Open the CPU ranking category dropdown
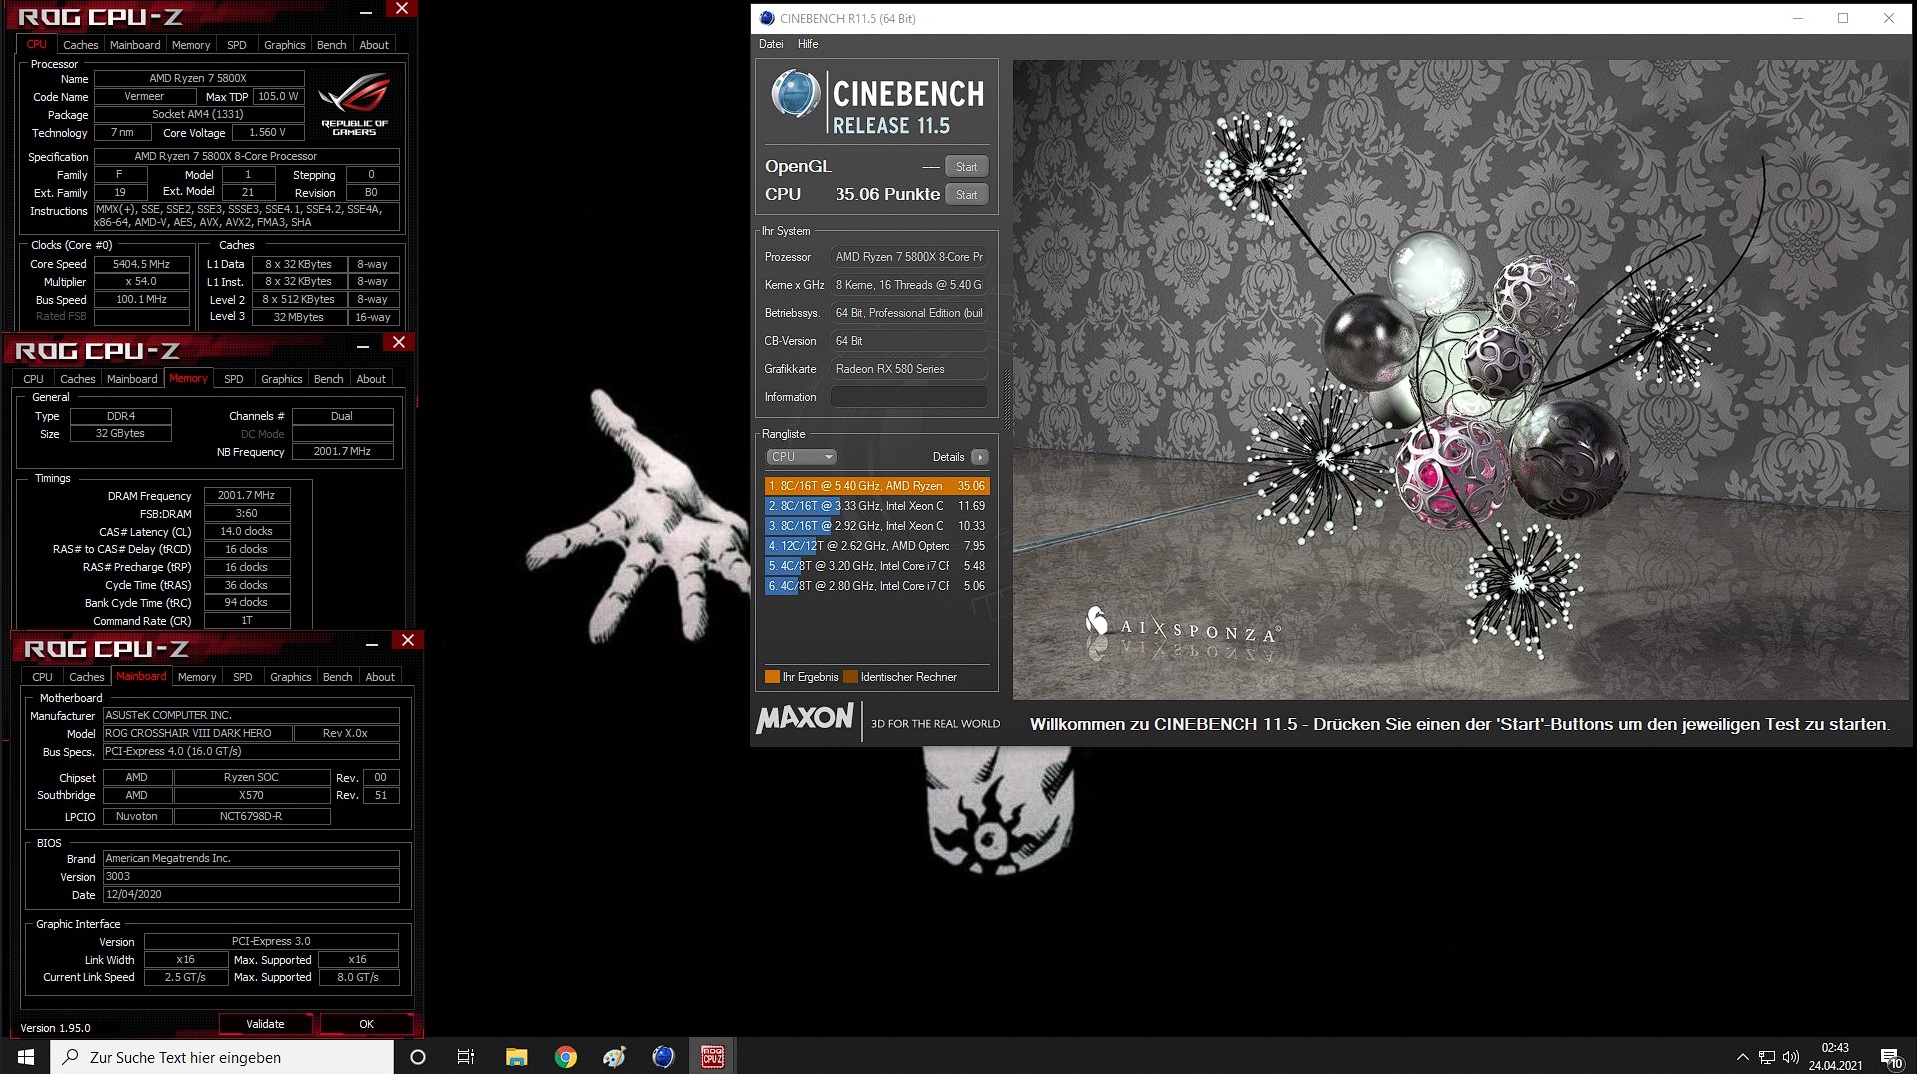Image resolution: width=1917 pixels, height=1074 pixels. (x=801, y=457)
